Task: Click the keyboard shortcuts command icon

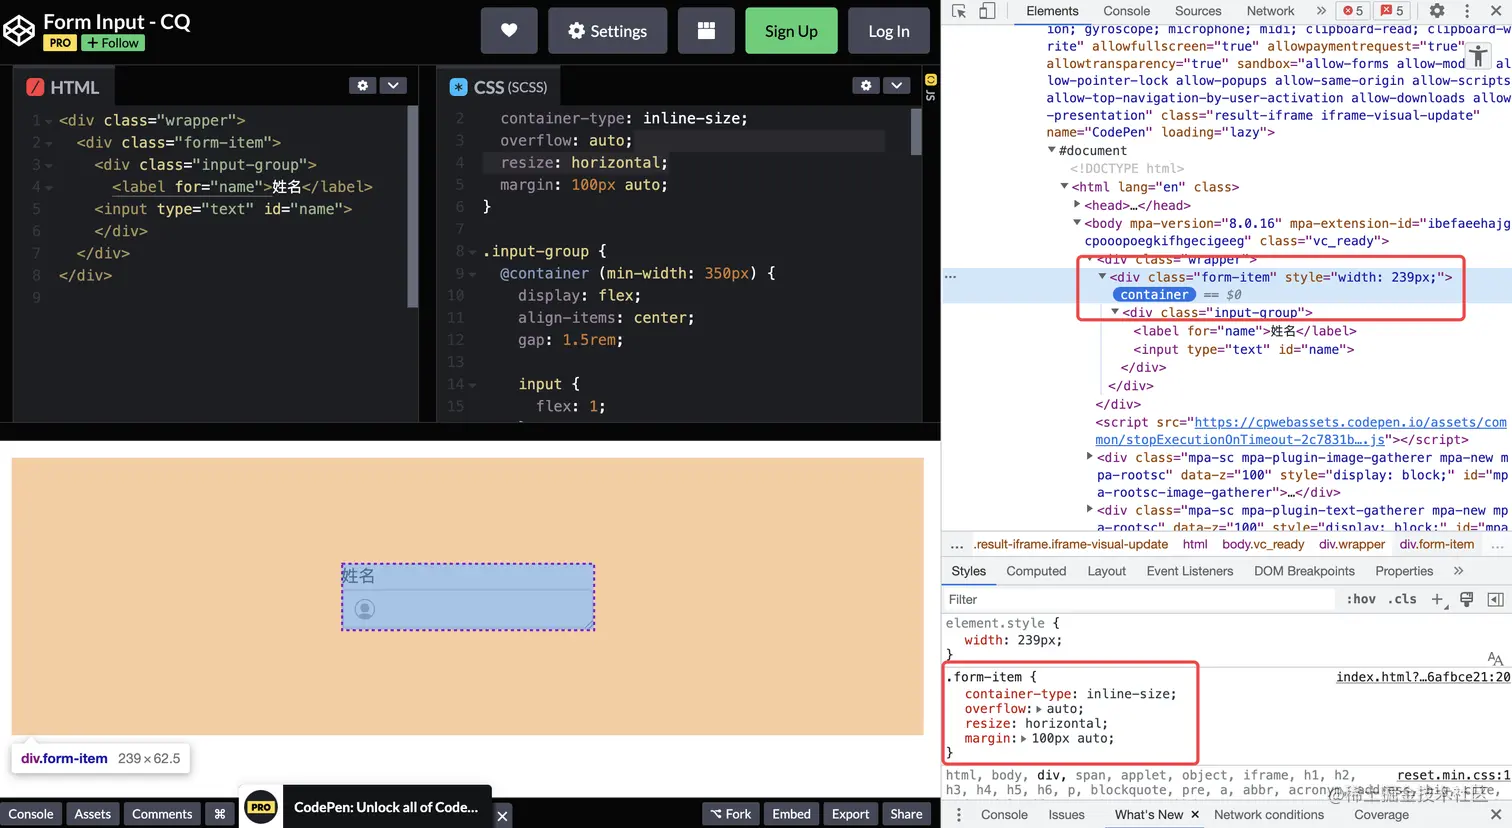Action: coord(220,814)
